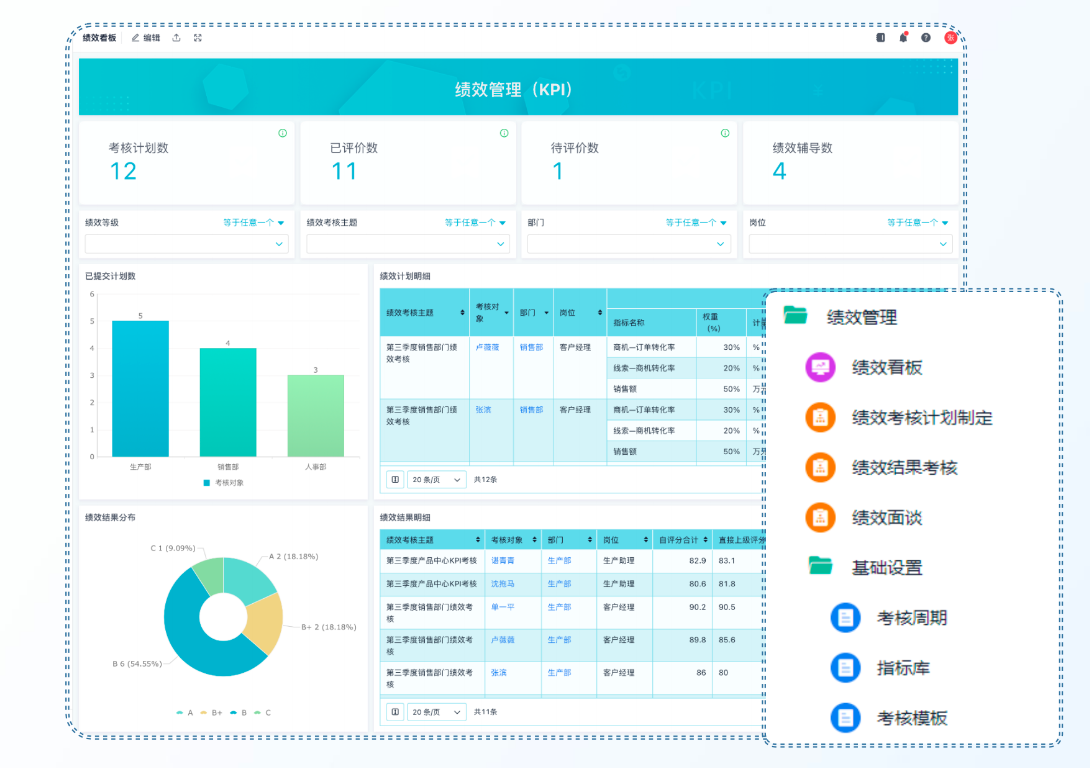Open the 绩效等级 filter dropdown field
The image size is (1090, 768).
[x=186, y=244]
